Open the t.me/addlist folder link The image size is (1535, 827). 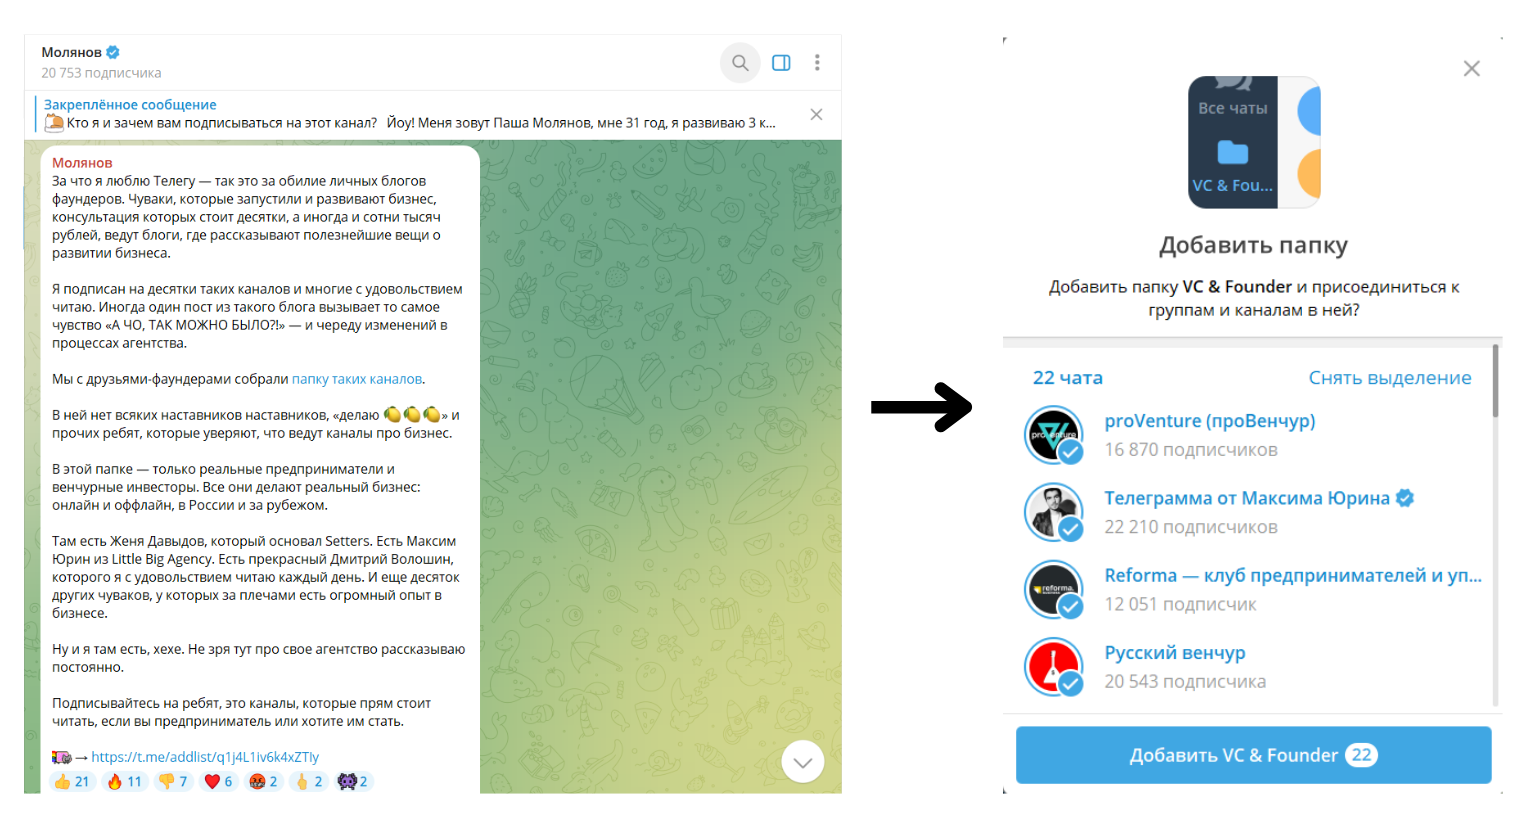click(205, 757)
